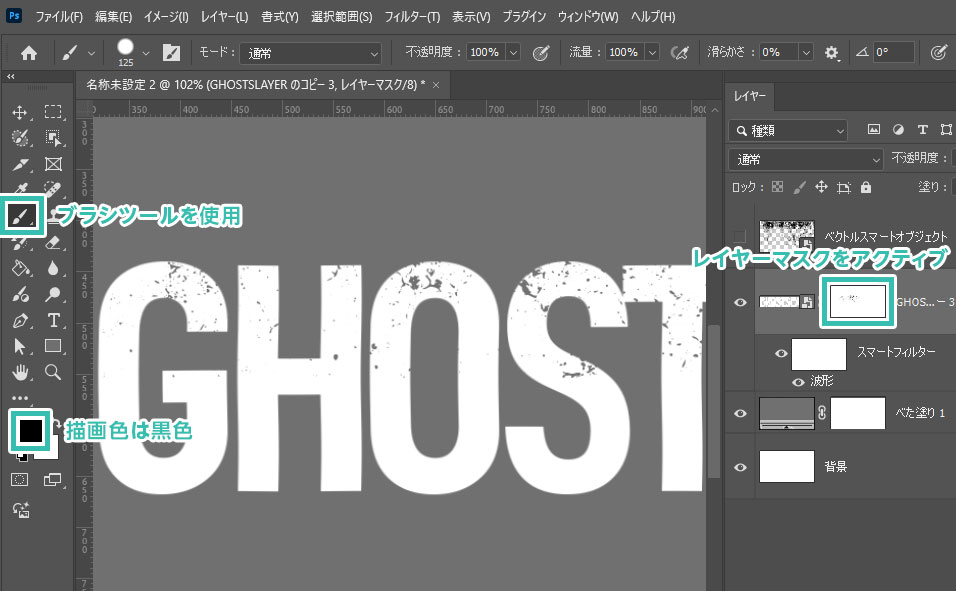
Task: Open smoothing options gear
Action: pyautogui.click(x=832, y=53)
